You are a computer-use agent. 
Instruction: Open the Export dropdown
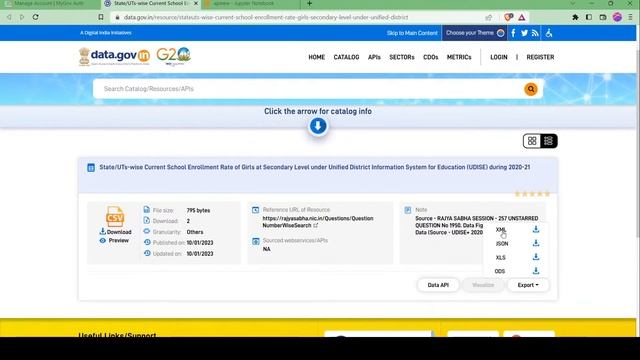(528, 285)
